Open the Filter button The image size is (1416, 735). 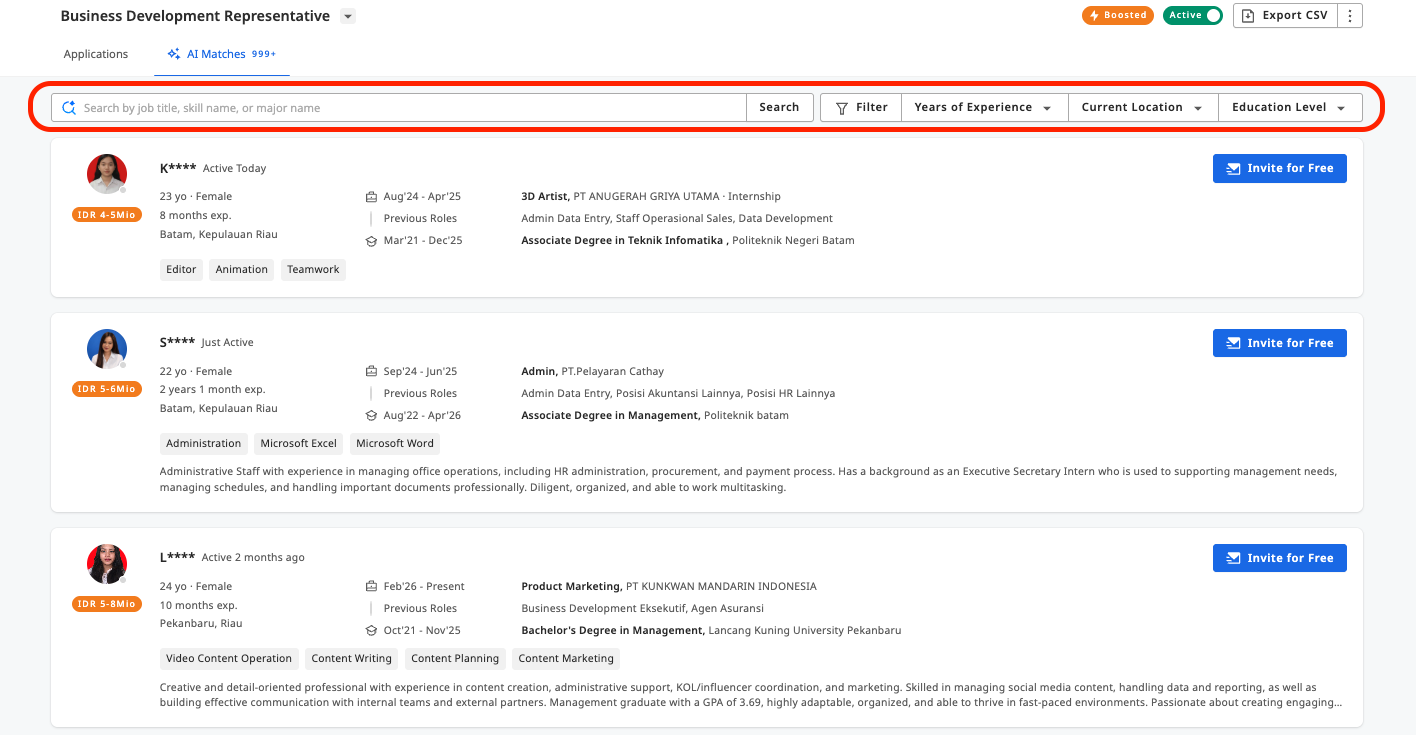pyautogui.click(x=861, y=107)
